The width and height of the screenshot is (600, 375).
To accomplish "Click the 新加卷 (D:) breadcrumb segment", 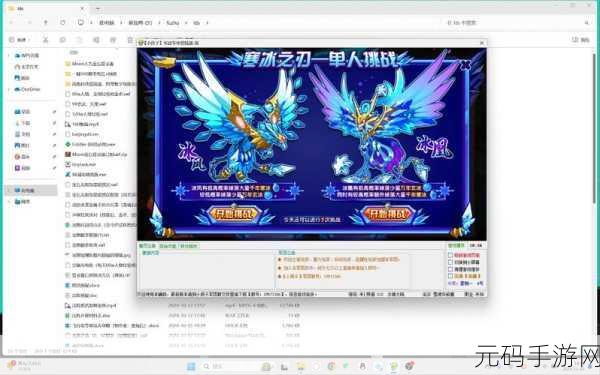I will tap(140, 23).
